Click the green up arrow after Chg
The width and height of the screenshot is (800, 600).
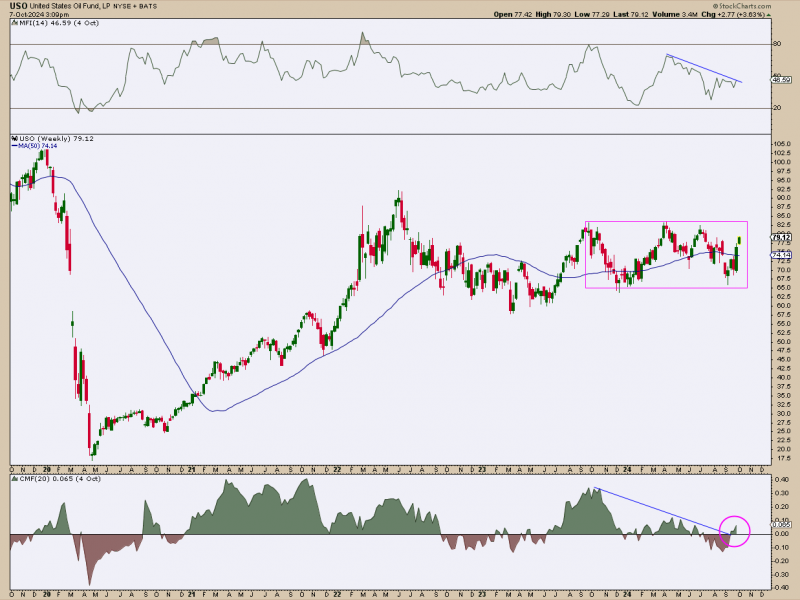pyautogui.click(x=767, y=15)
